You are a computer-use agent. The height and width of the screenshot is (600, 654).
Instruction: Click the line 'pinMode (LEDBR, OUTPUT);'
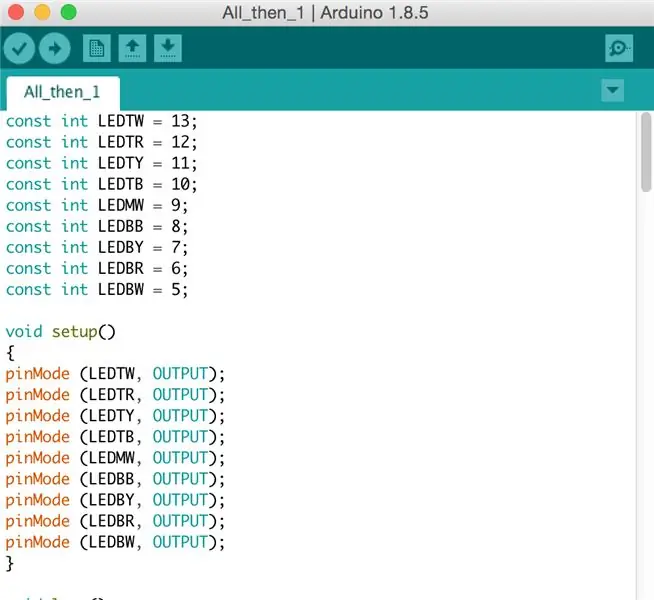115,522
